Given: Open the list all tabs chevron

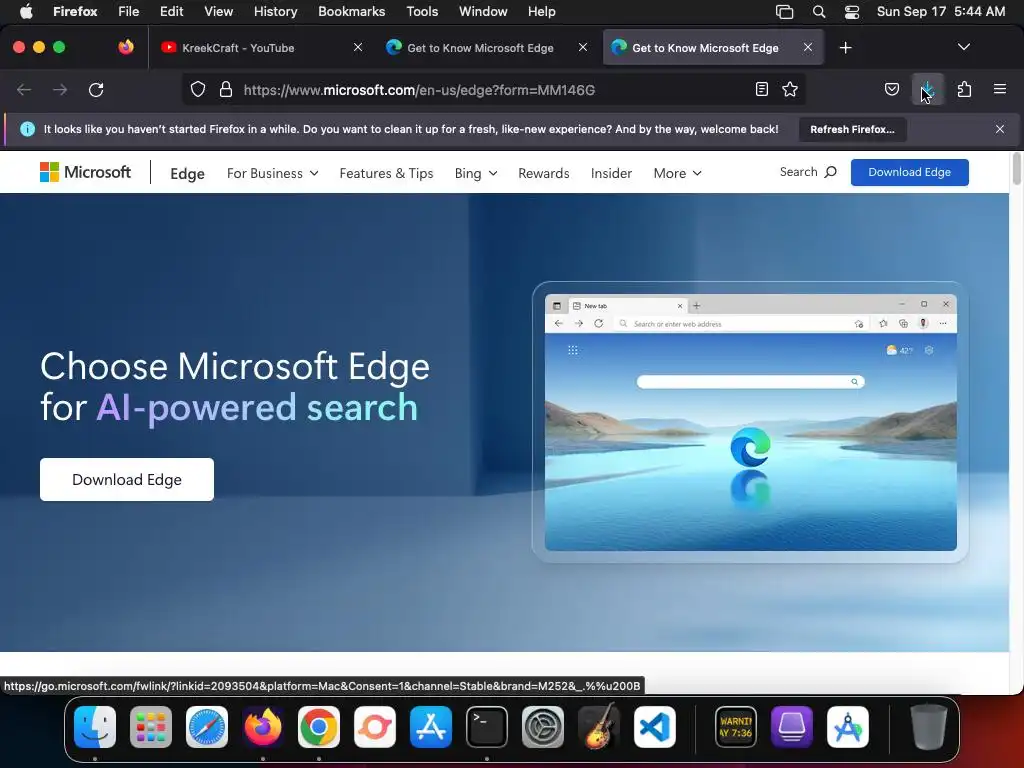Looking at the screenshot, I should (963, 47).
